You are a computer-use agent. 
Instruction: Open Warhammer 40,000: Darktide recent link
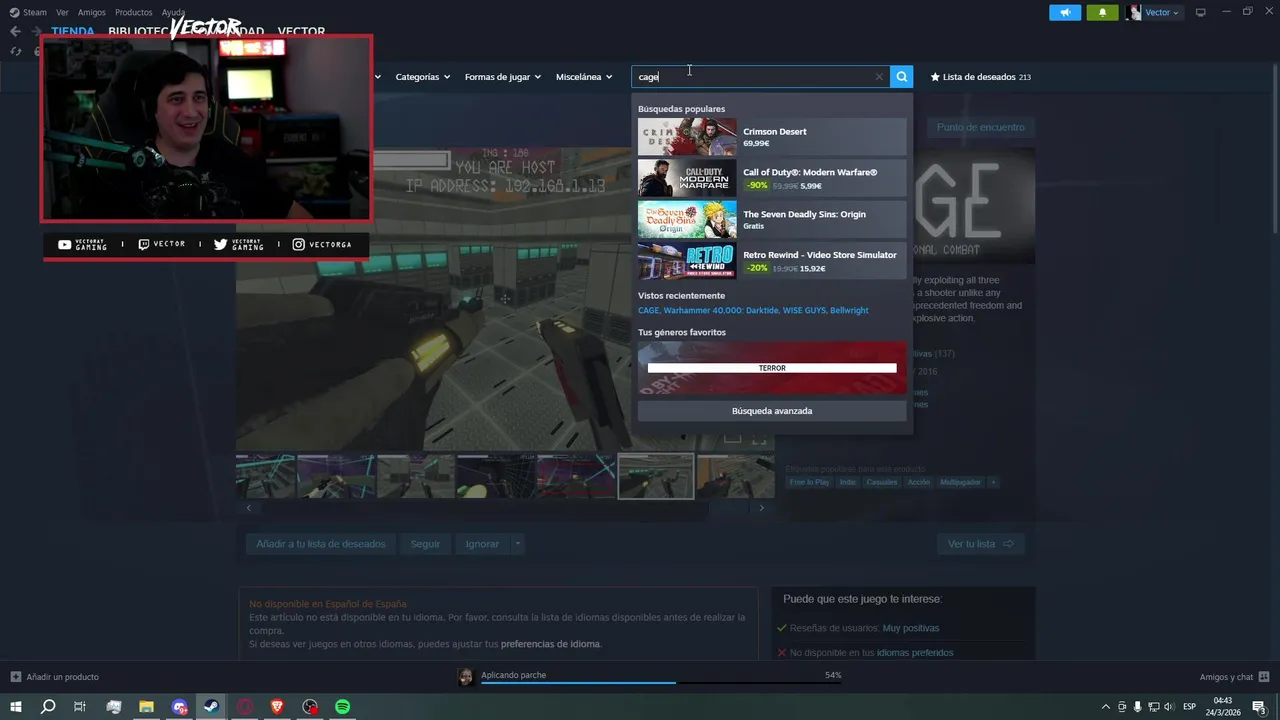720,311
